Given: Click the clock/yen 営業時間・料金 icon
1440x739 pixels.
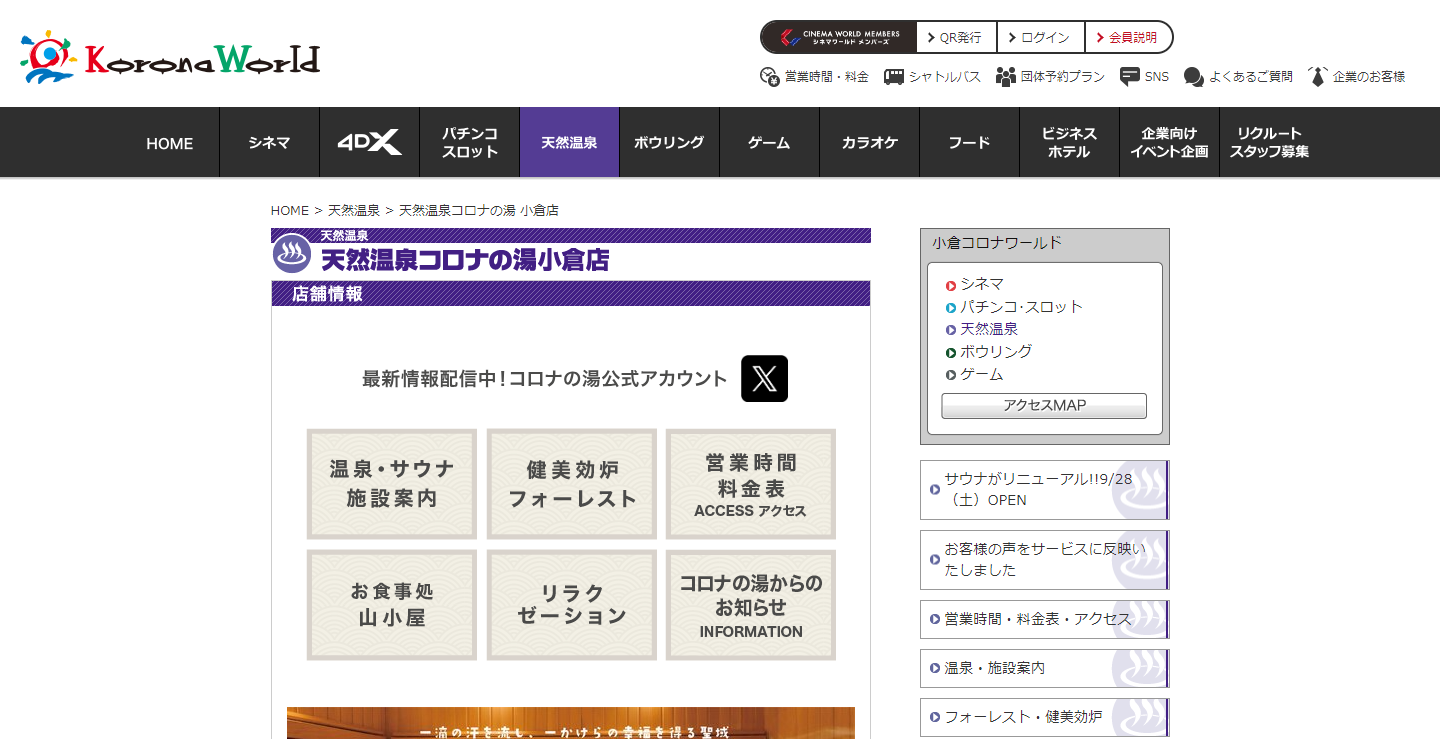Looking at the screenshot, I should point(769,77).
